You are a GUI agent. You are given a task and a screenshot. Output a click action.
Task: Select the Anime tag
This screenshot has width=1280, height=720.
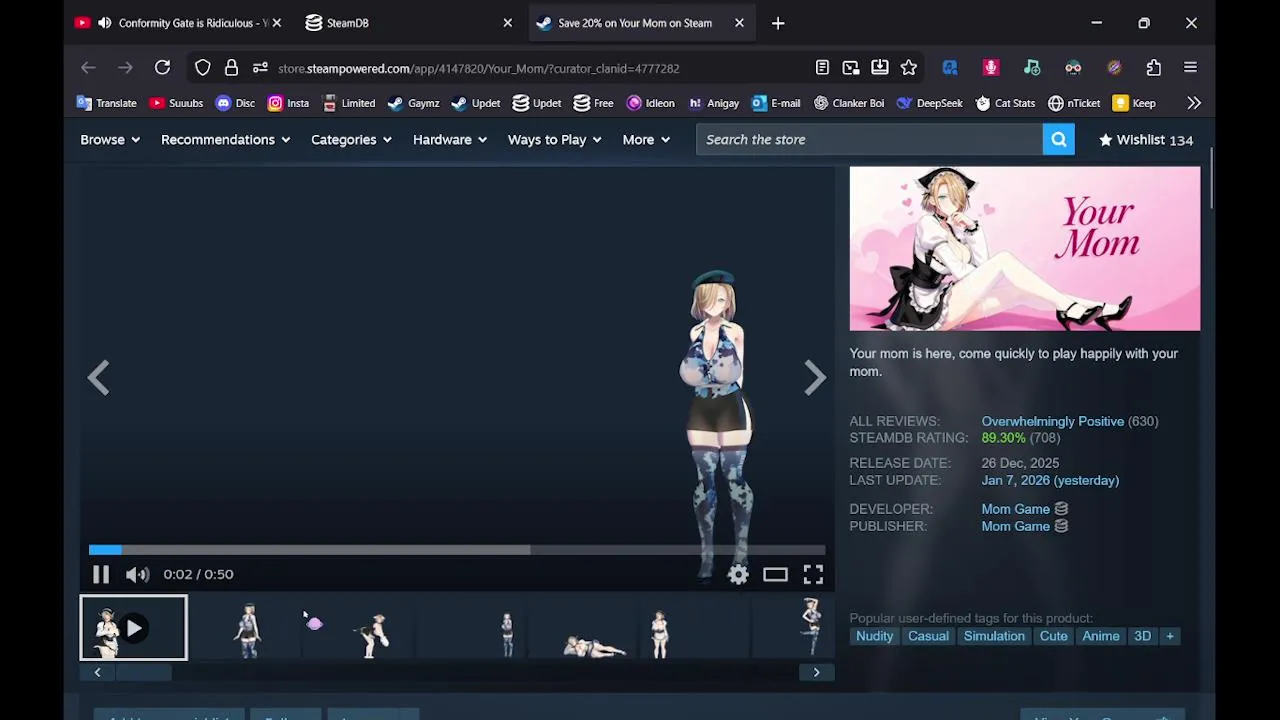coord(1101,636)
